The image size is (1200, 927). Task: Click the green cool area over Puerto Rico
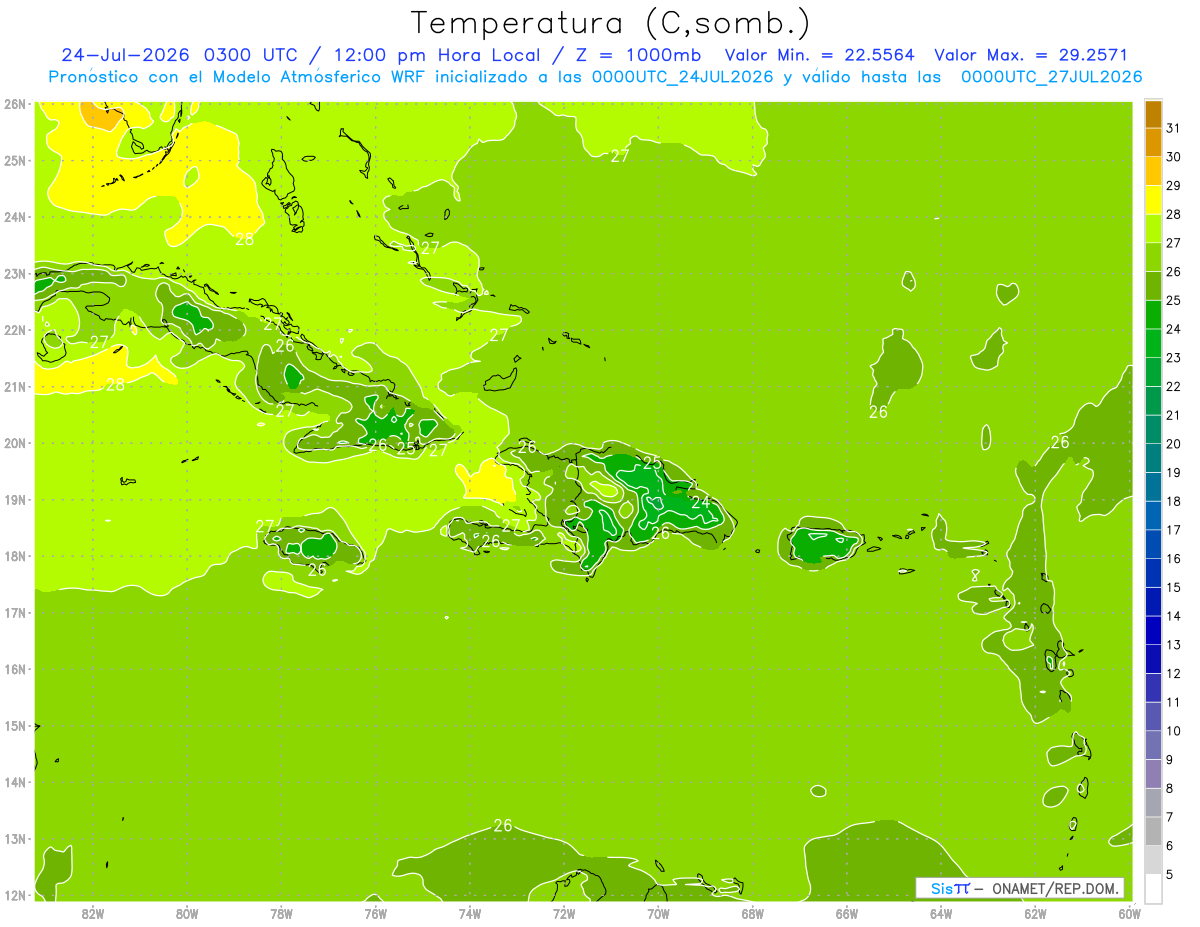click(826, 544)
